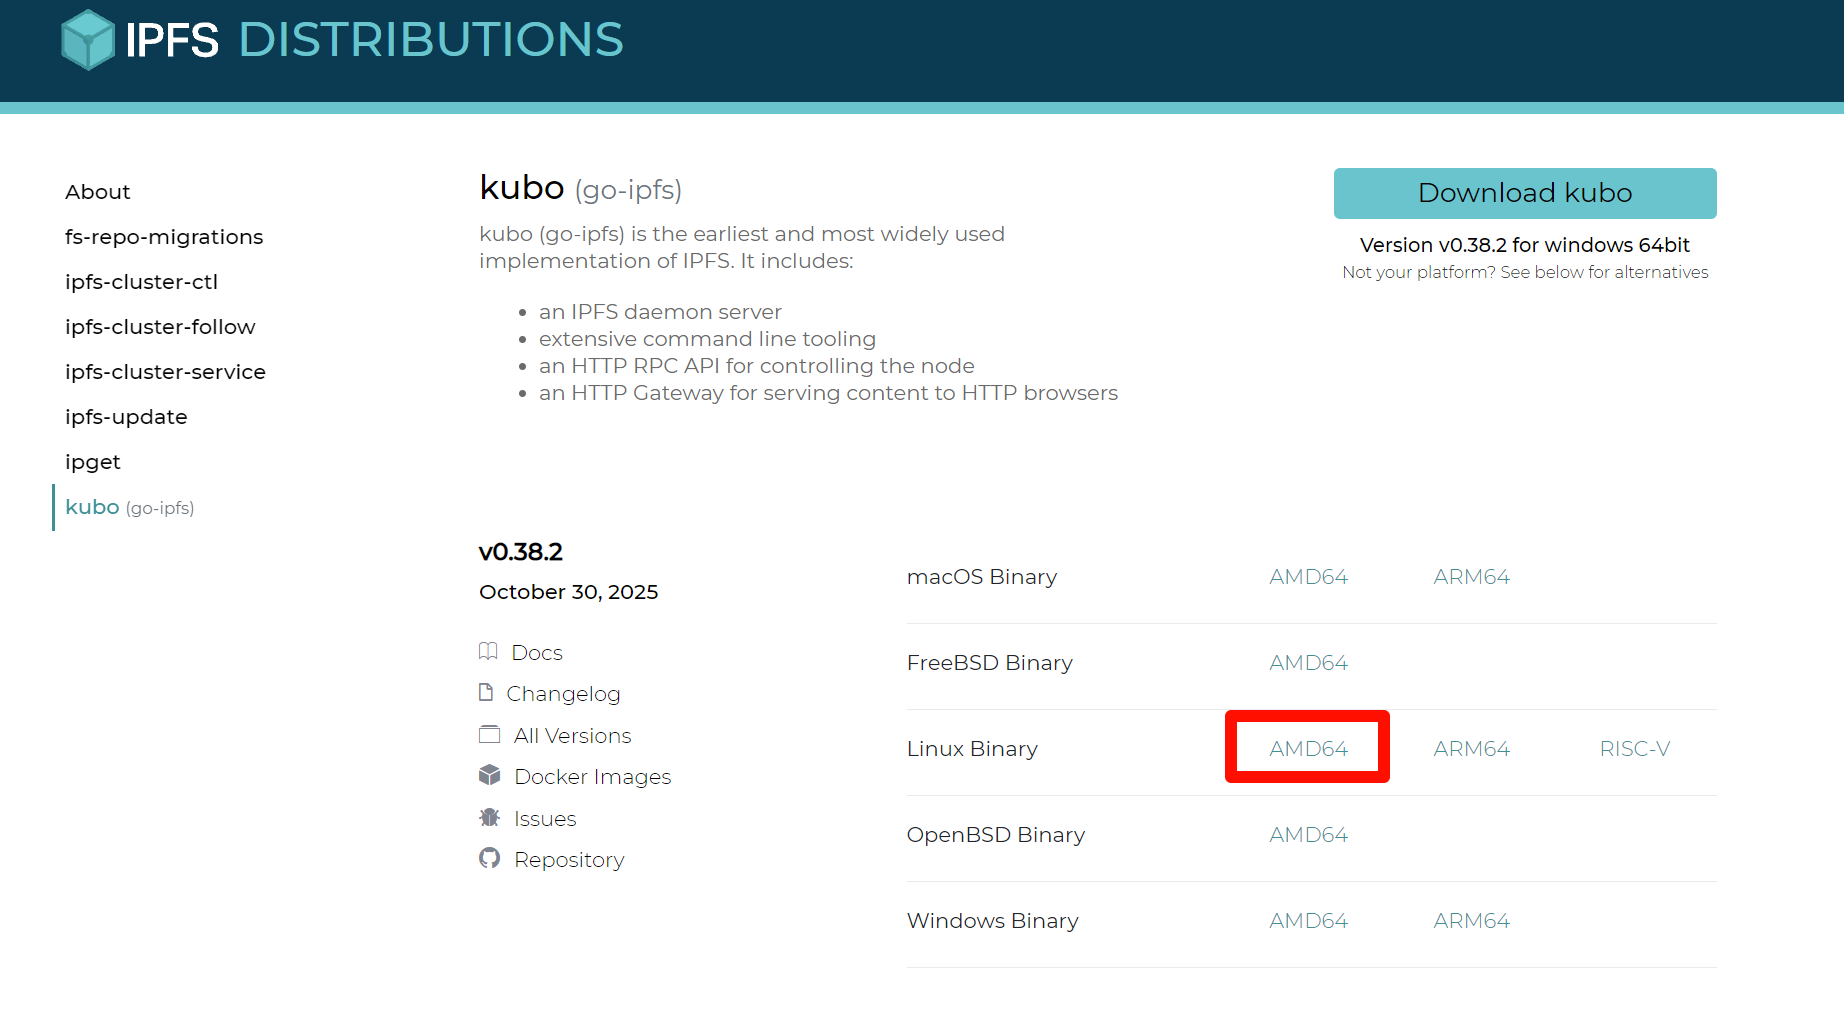The image size is (1844, 1010).
Task: Open fs-repo-migrations in sidebar
Action: click(x=164, y=237)
